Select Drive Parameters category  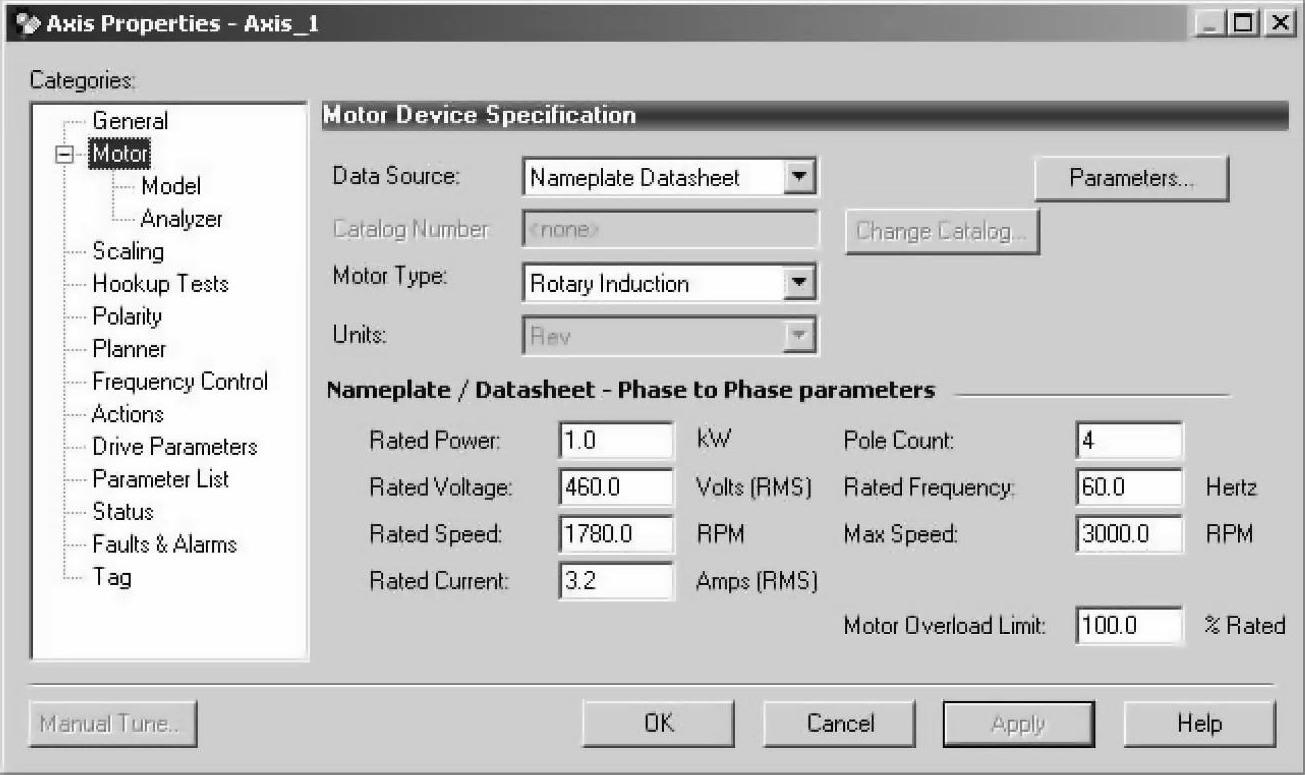pos(175,447)
